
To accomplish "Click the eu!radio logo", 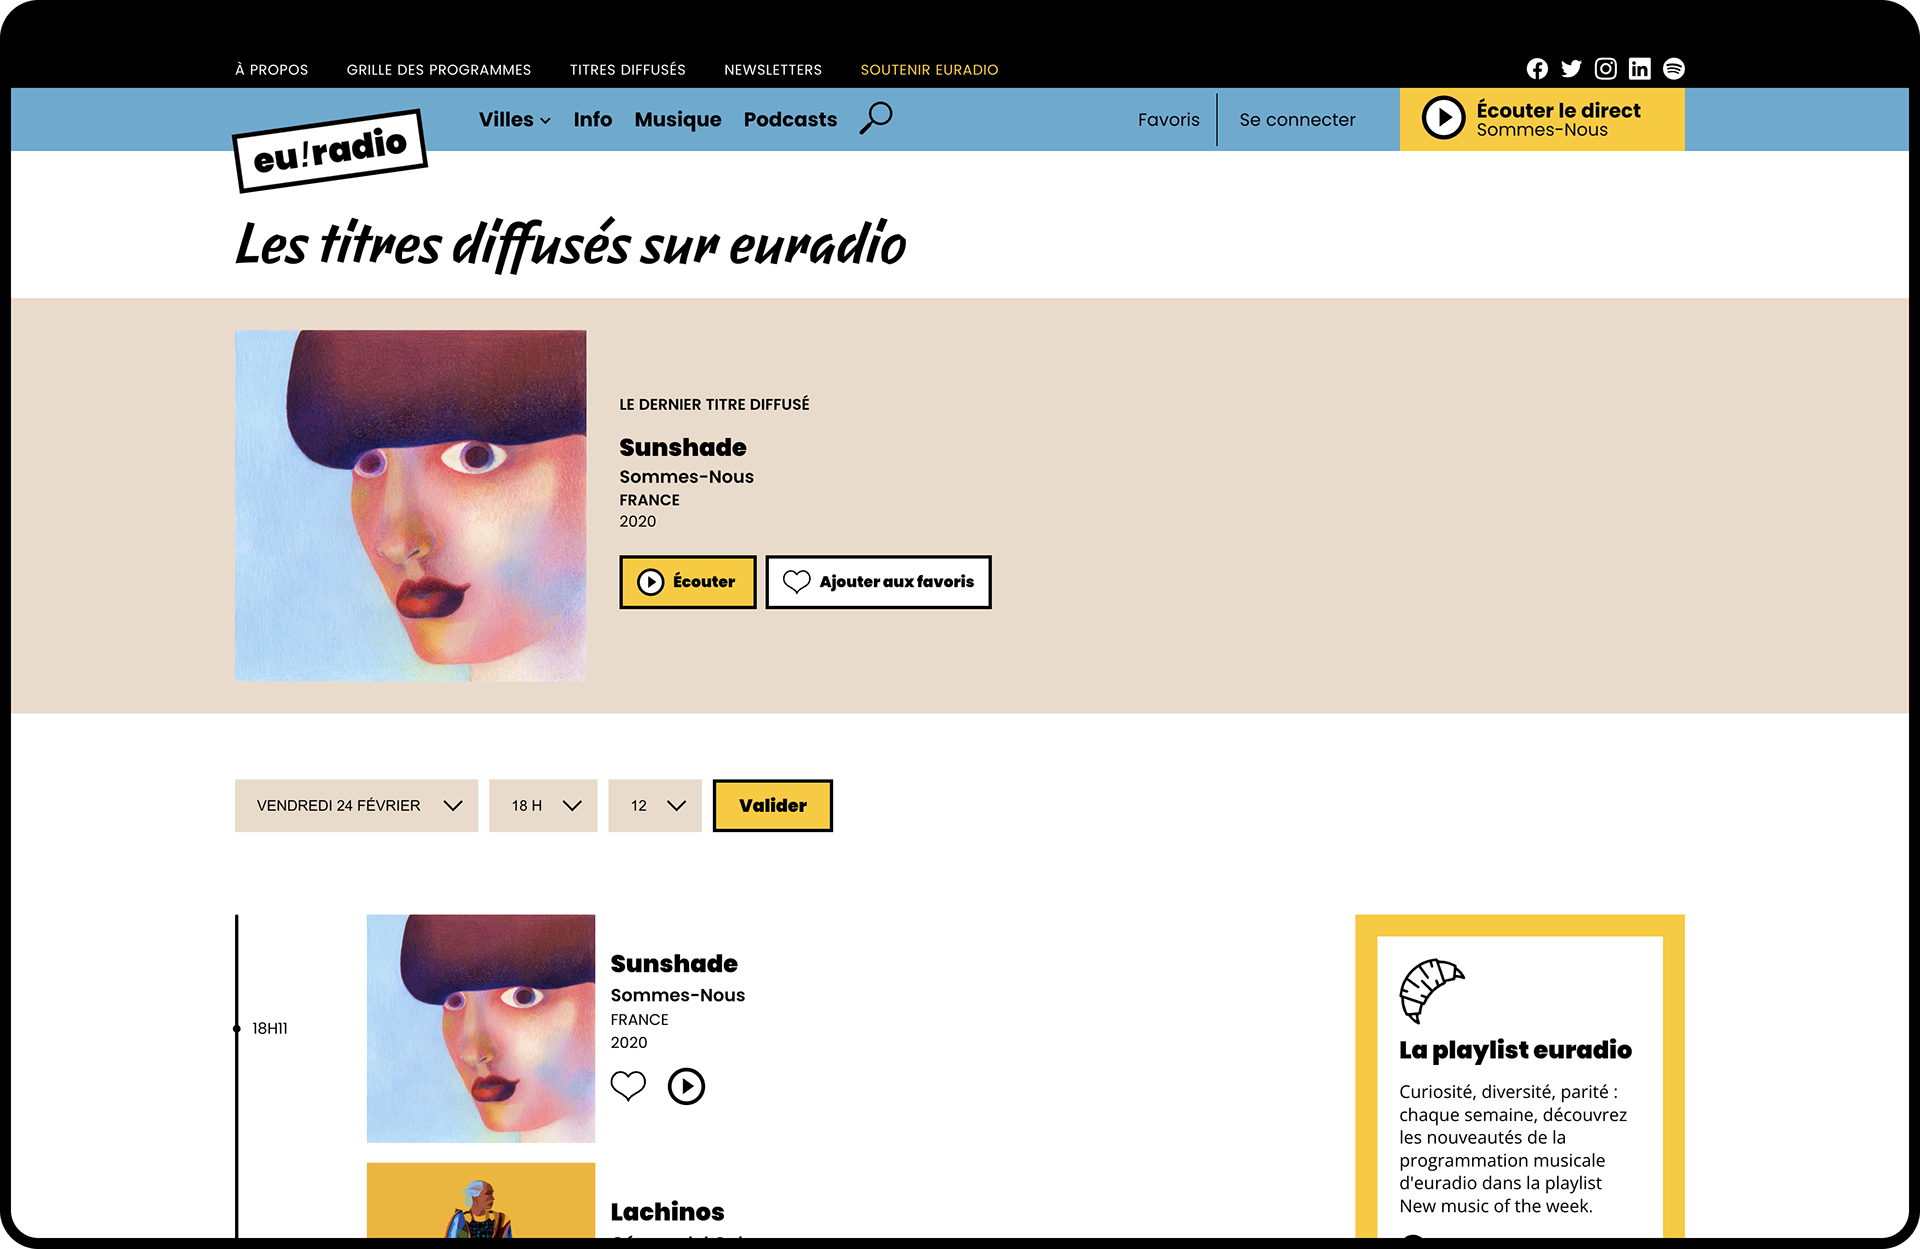I will tap(330, 151).
